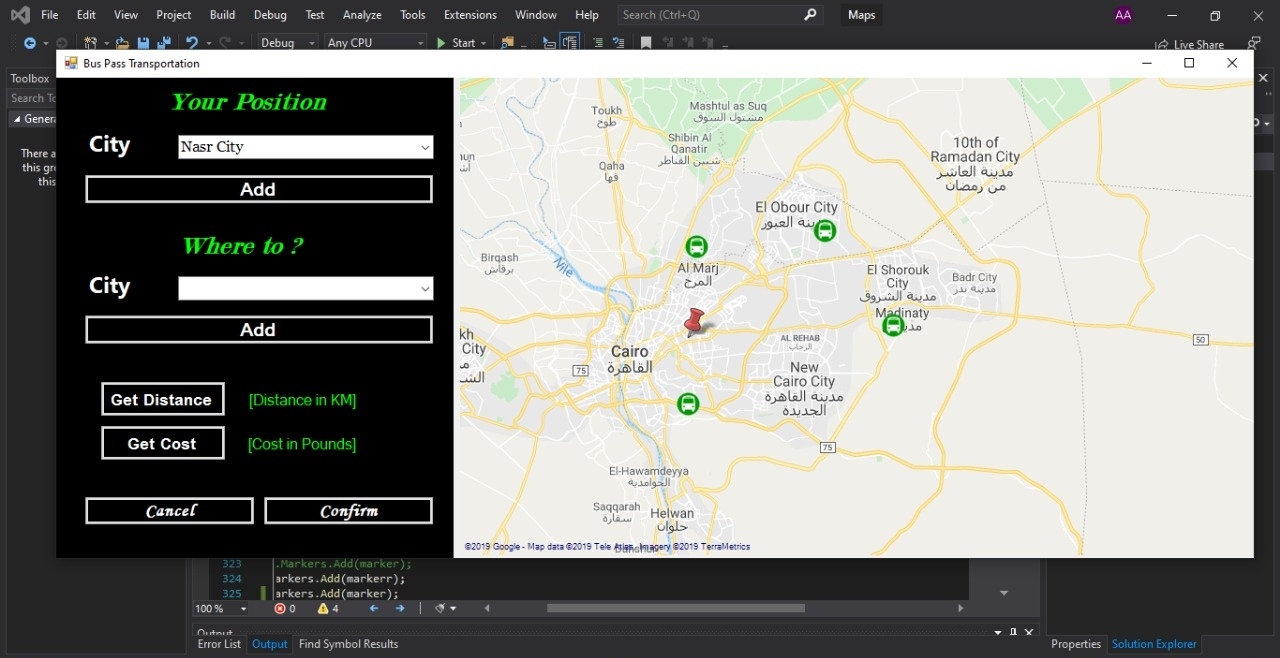1280x658 pixels.
Task: Open the Live Share icon
Action: 1162,44
